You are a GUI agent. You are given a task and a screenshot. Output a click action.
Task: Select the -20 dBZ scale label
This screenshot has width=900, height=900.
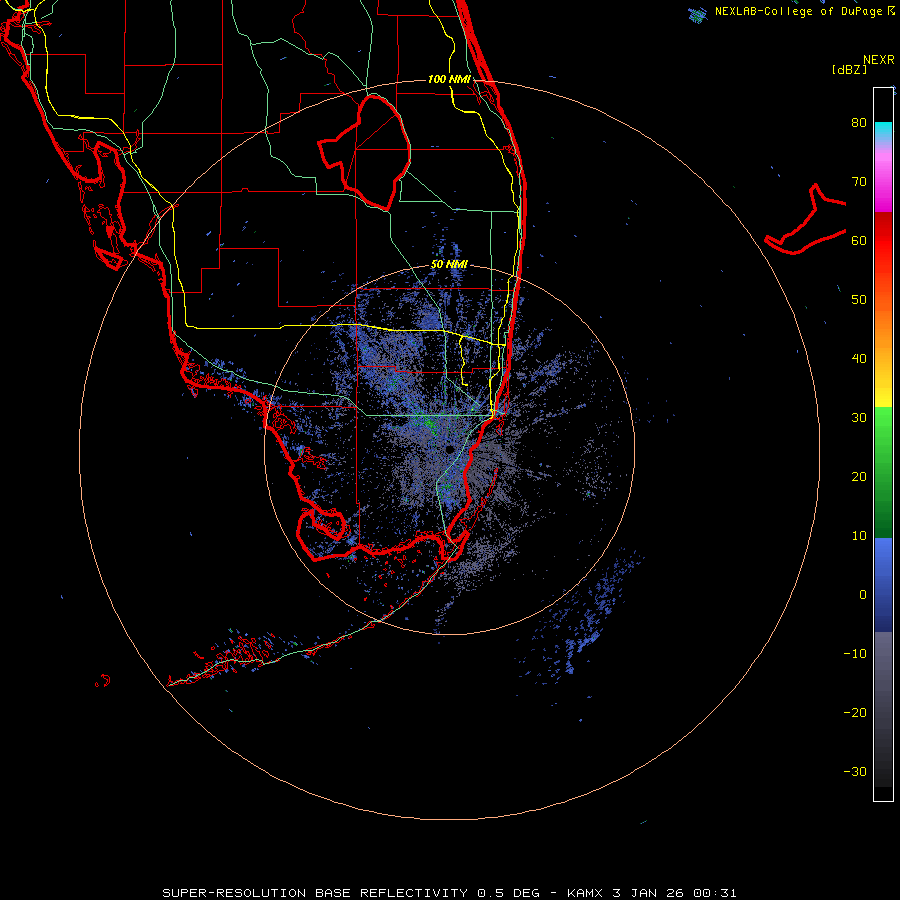[855, 713]
